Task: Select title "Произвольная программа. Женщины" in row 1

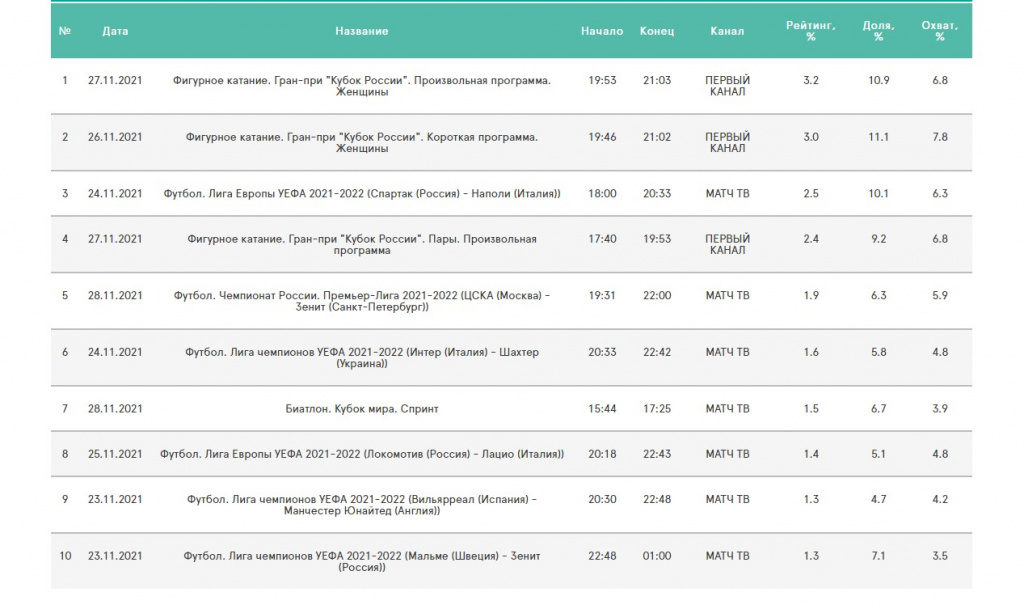Action: pyautogui.click(x=362, y=86)
